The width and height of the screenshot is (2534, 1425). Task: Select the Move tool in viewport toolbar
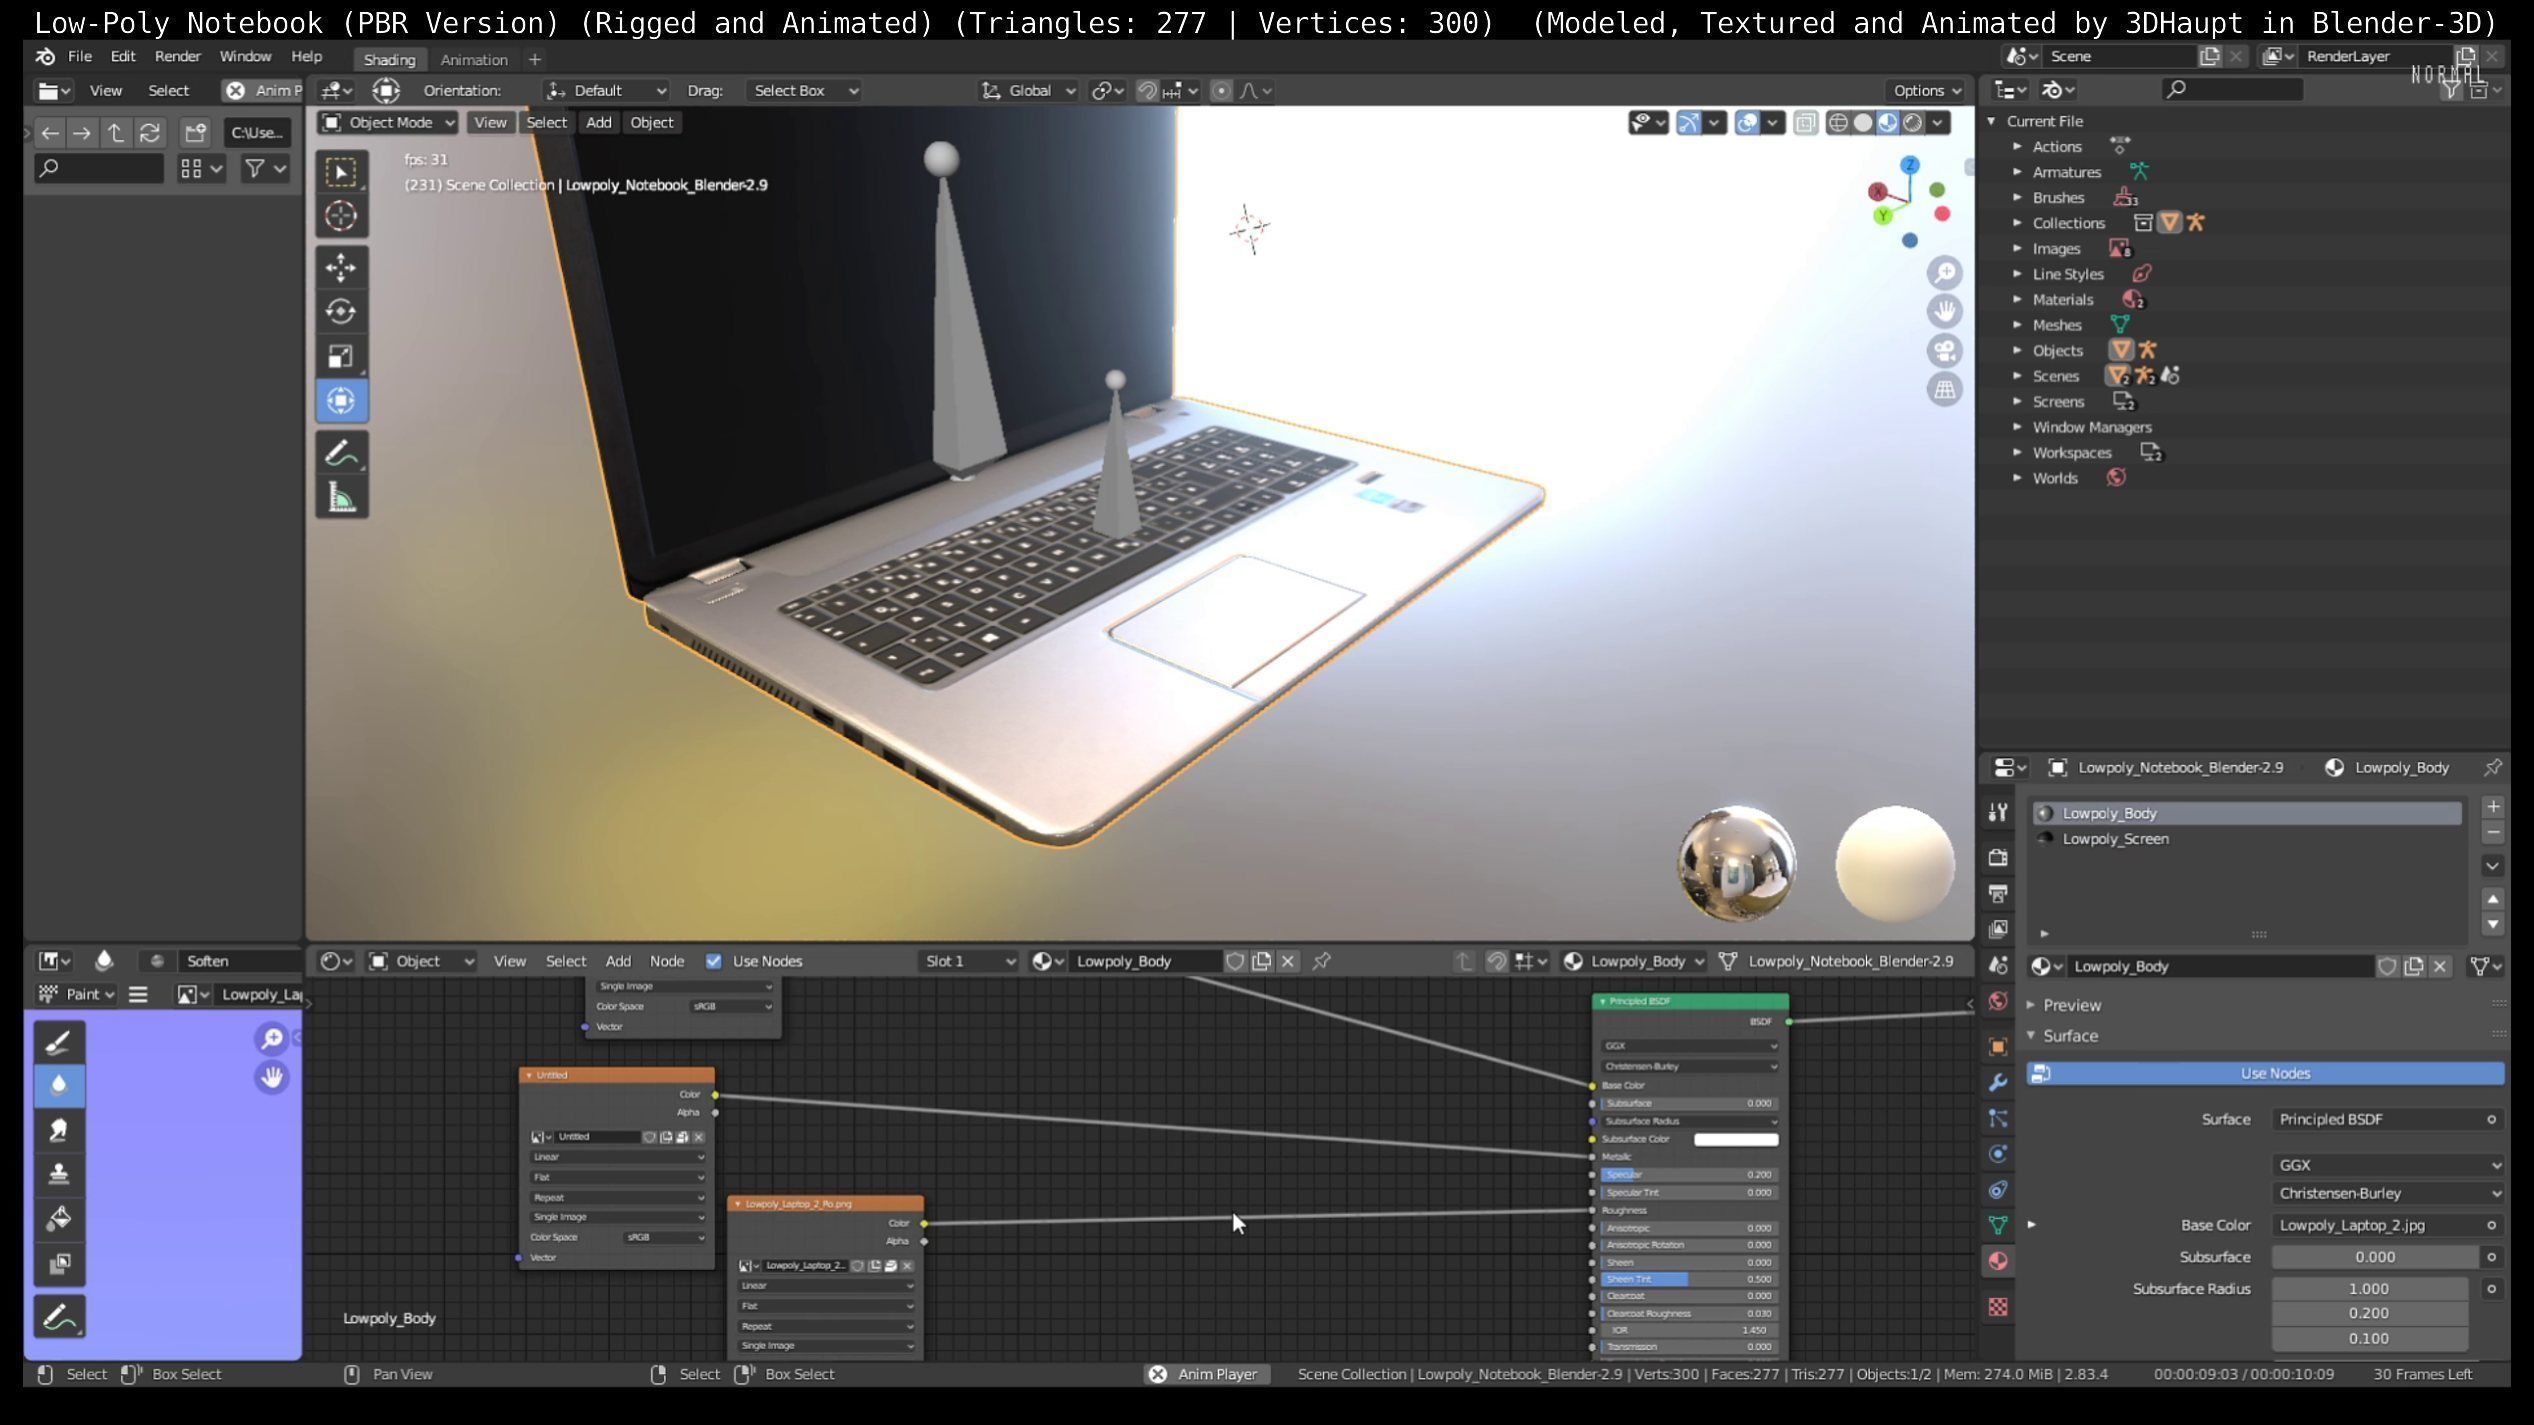(x=341, y=268)
